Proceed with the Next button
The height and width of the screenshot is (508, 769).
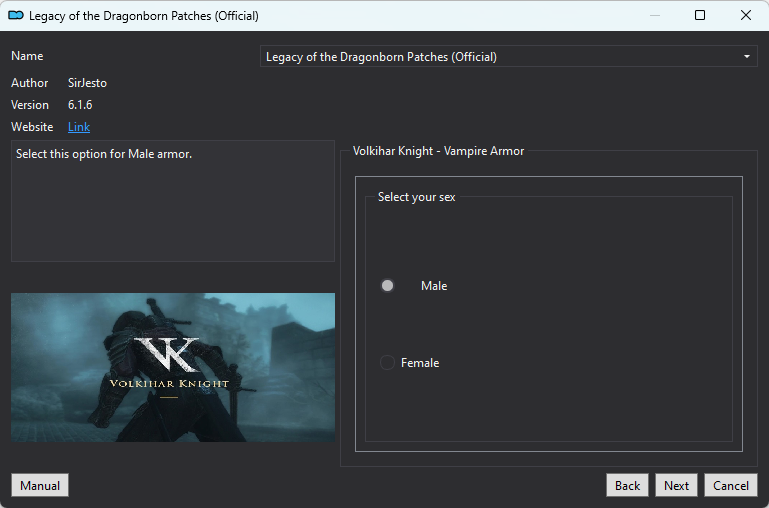(676, 485)
